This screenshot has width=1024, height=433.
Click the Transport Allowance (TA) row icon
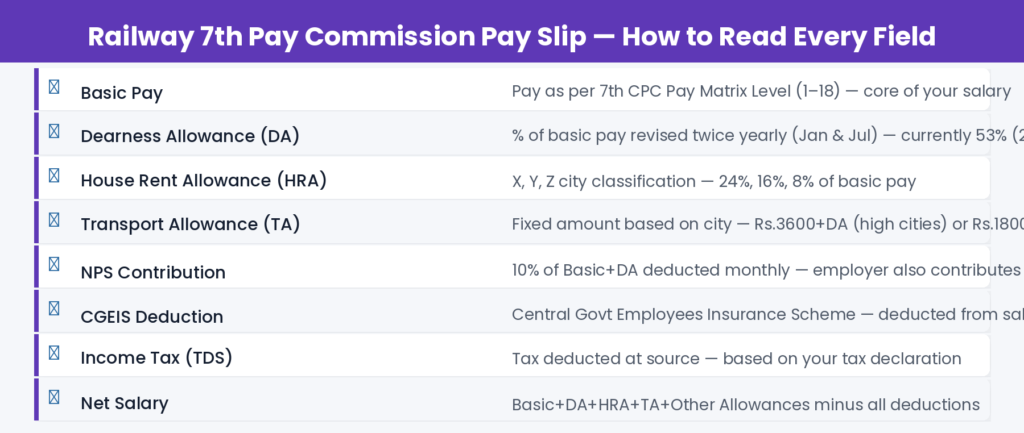coord(54,220)
